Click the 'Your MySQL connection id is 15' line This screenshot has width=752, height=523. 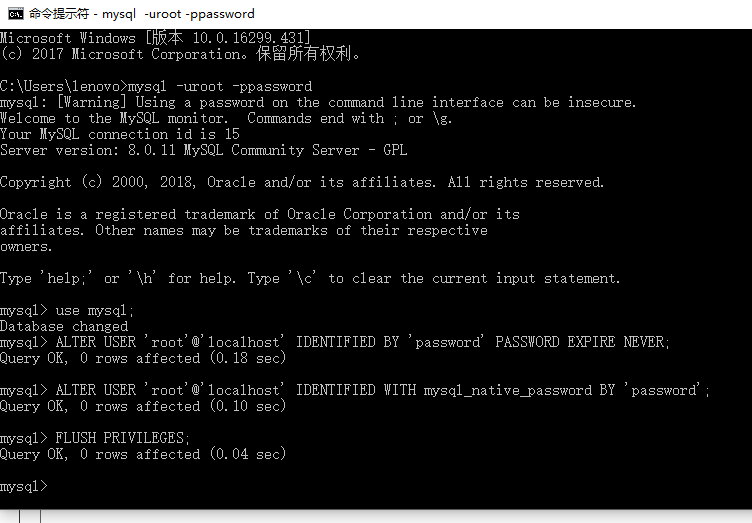(x=120, y=134)
